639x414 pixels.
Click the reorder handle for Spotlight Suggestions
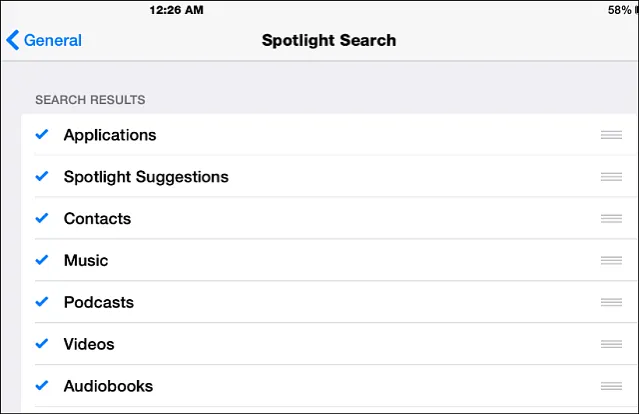[x=611, y=177]
